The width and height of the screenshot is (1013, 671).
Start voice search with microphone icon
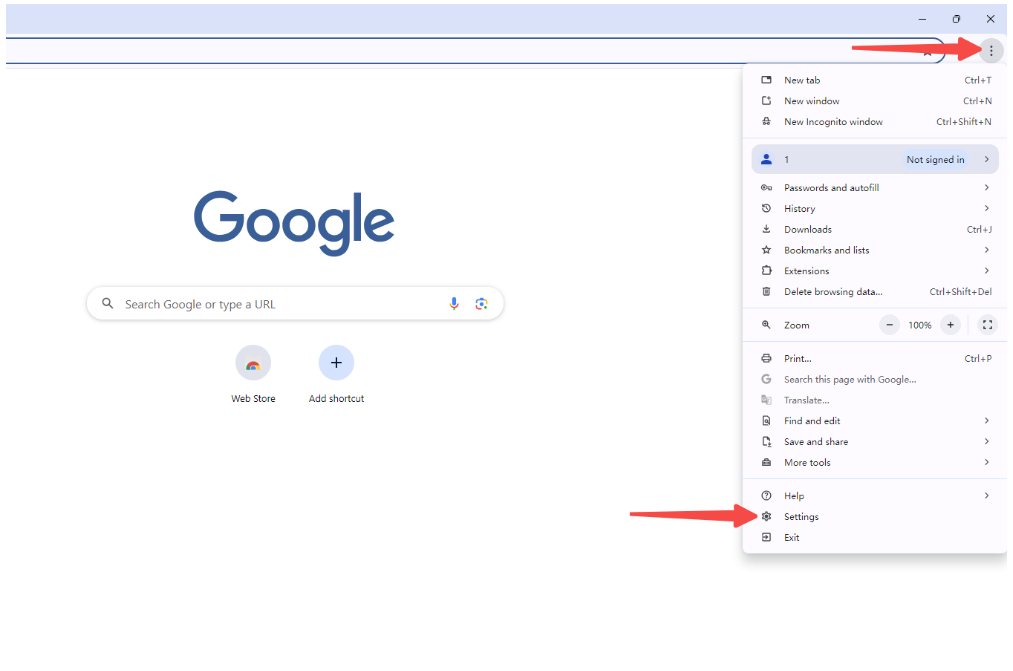point(454,304)
